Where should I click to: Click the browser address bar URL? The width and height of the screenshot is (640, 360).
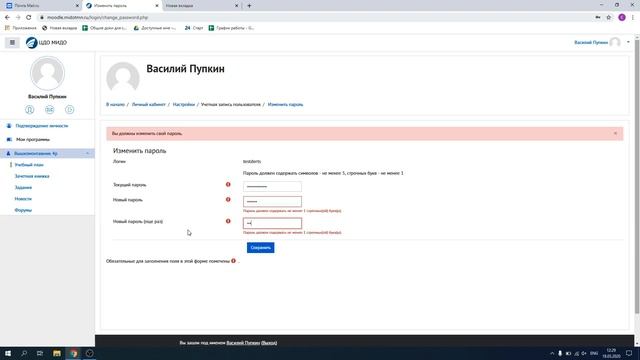(98, 18)
